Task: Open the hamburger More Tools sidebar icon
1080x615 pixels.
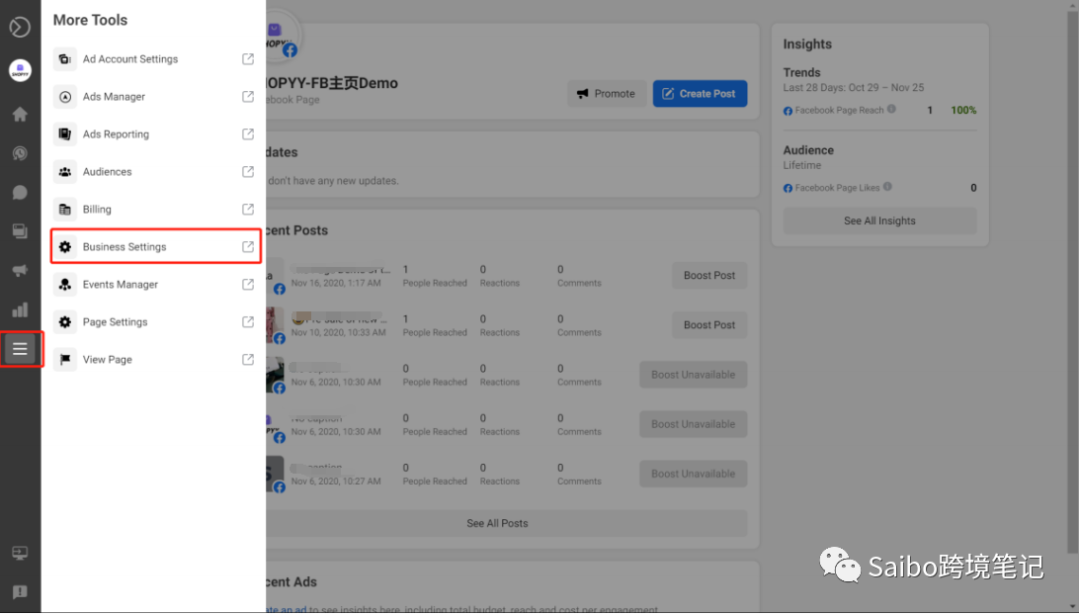Action: click(x=20, y=349)
